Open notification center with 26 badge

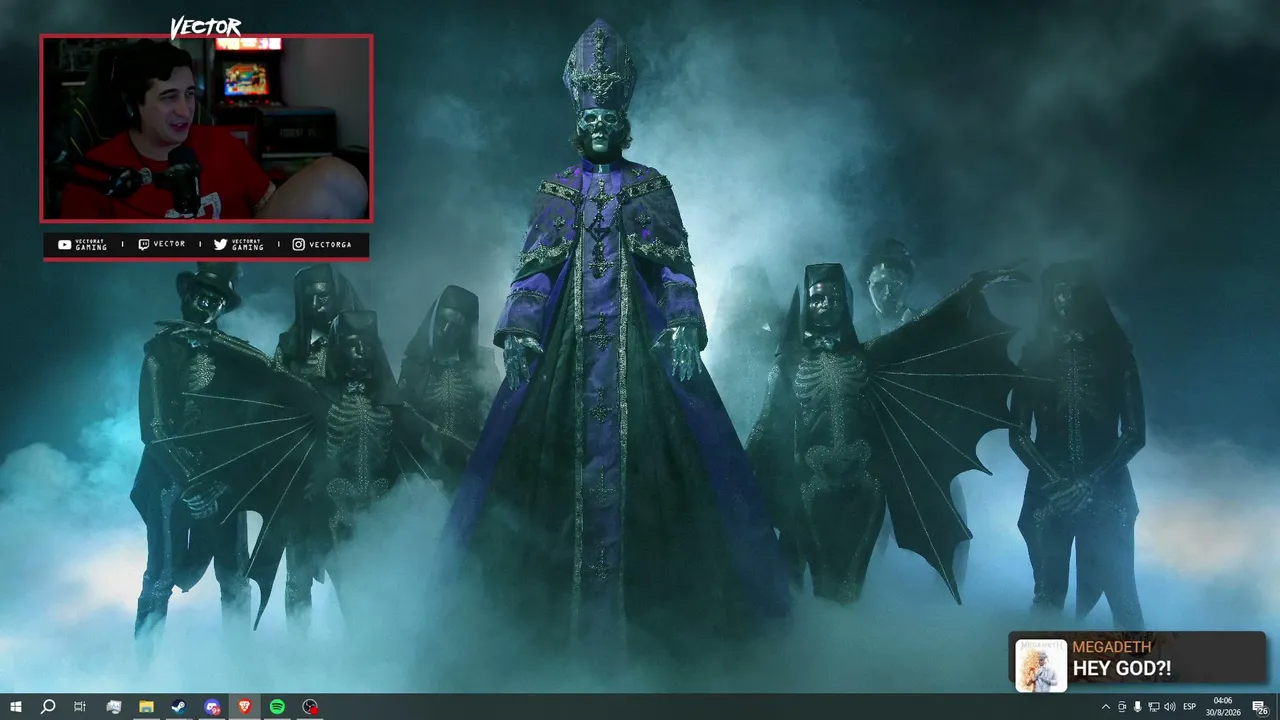coord(1259,707)
